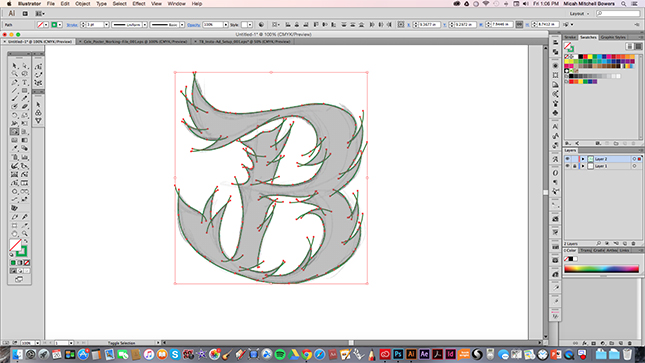Viewport: 645px width, 363px height.
Task: Select the Column Graph tool
Action: (25, 157)
